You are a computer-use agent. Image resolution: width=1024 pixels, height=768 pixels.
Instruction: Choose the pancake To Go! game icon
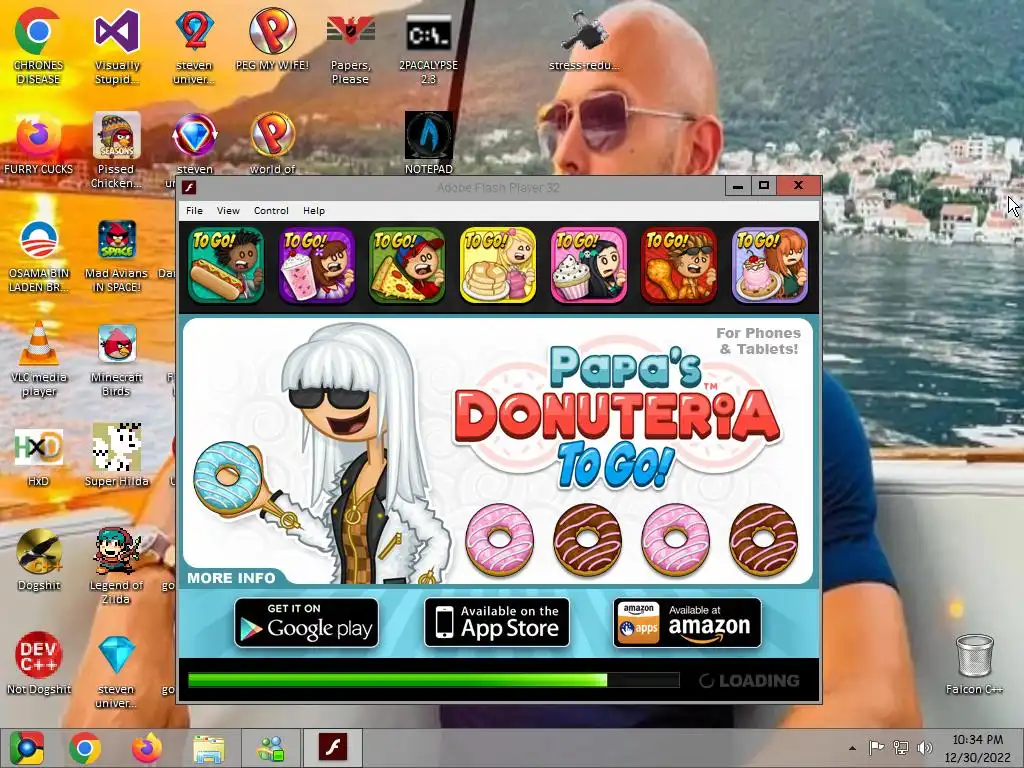(498, 265)
